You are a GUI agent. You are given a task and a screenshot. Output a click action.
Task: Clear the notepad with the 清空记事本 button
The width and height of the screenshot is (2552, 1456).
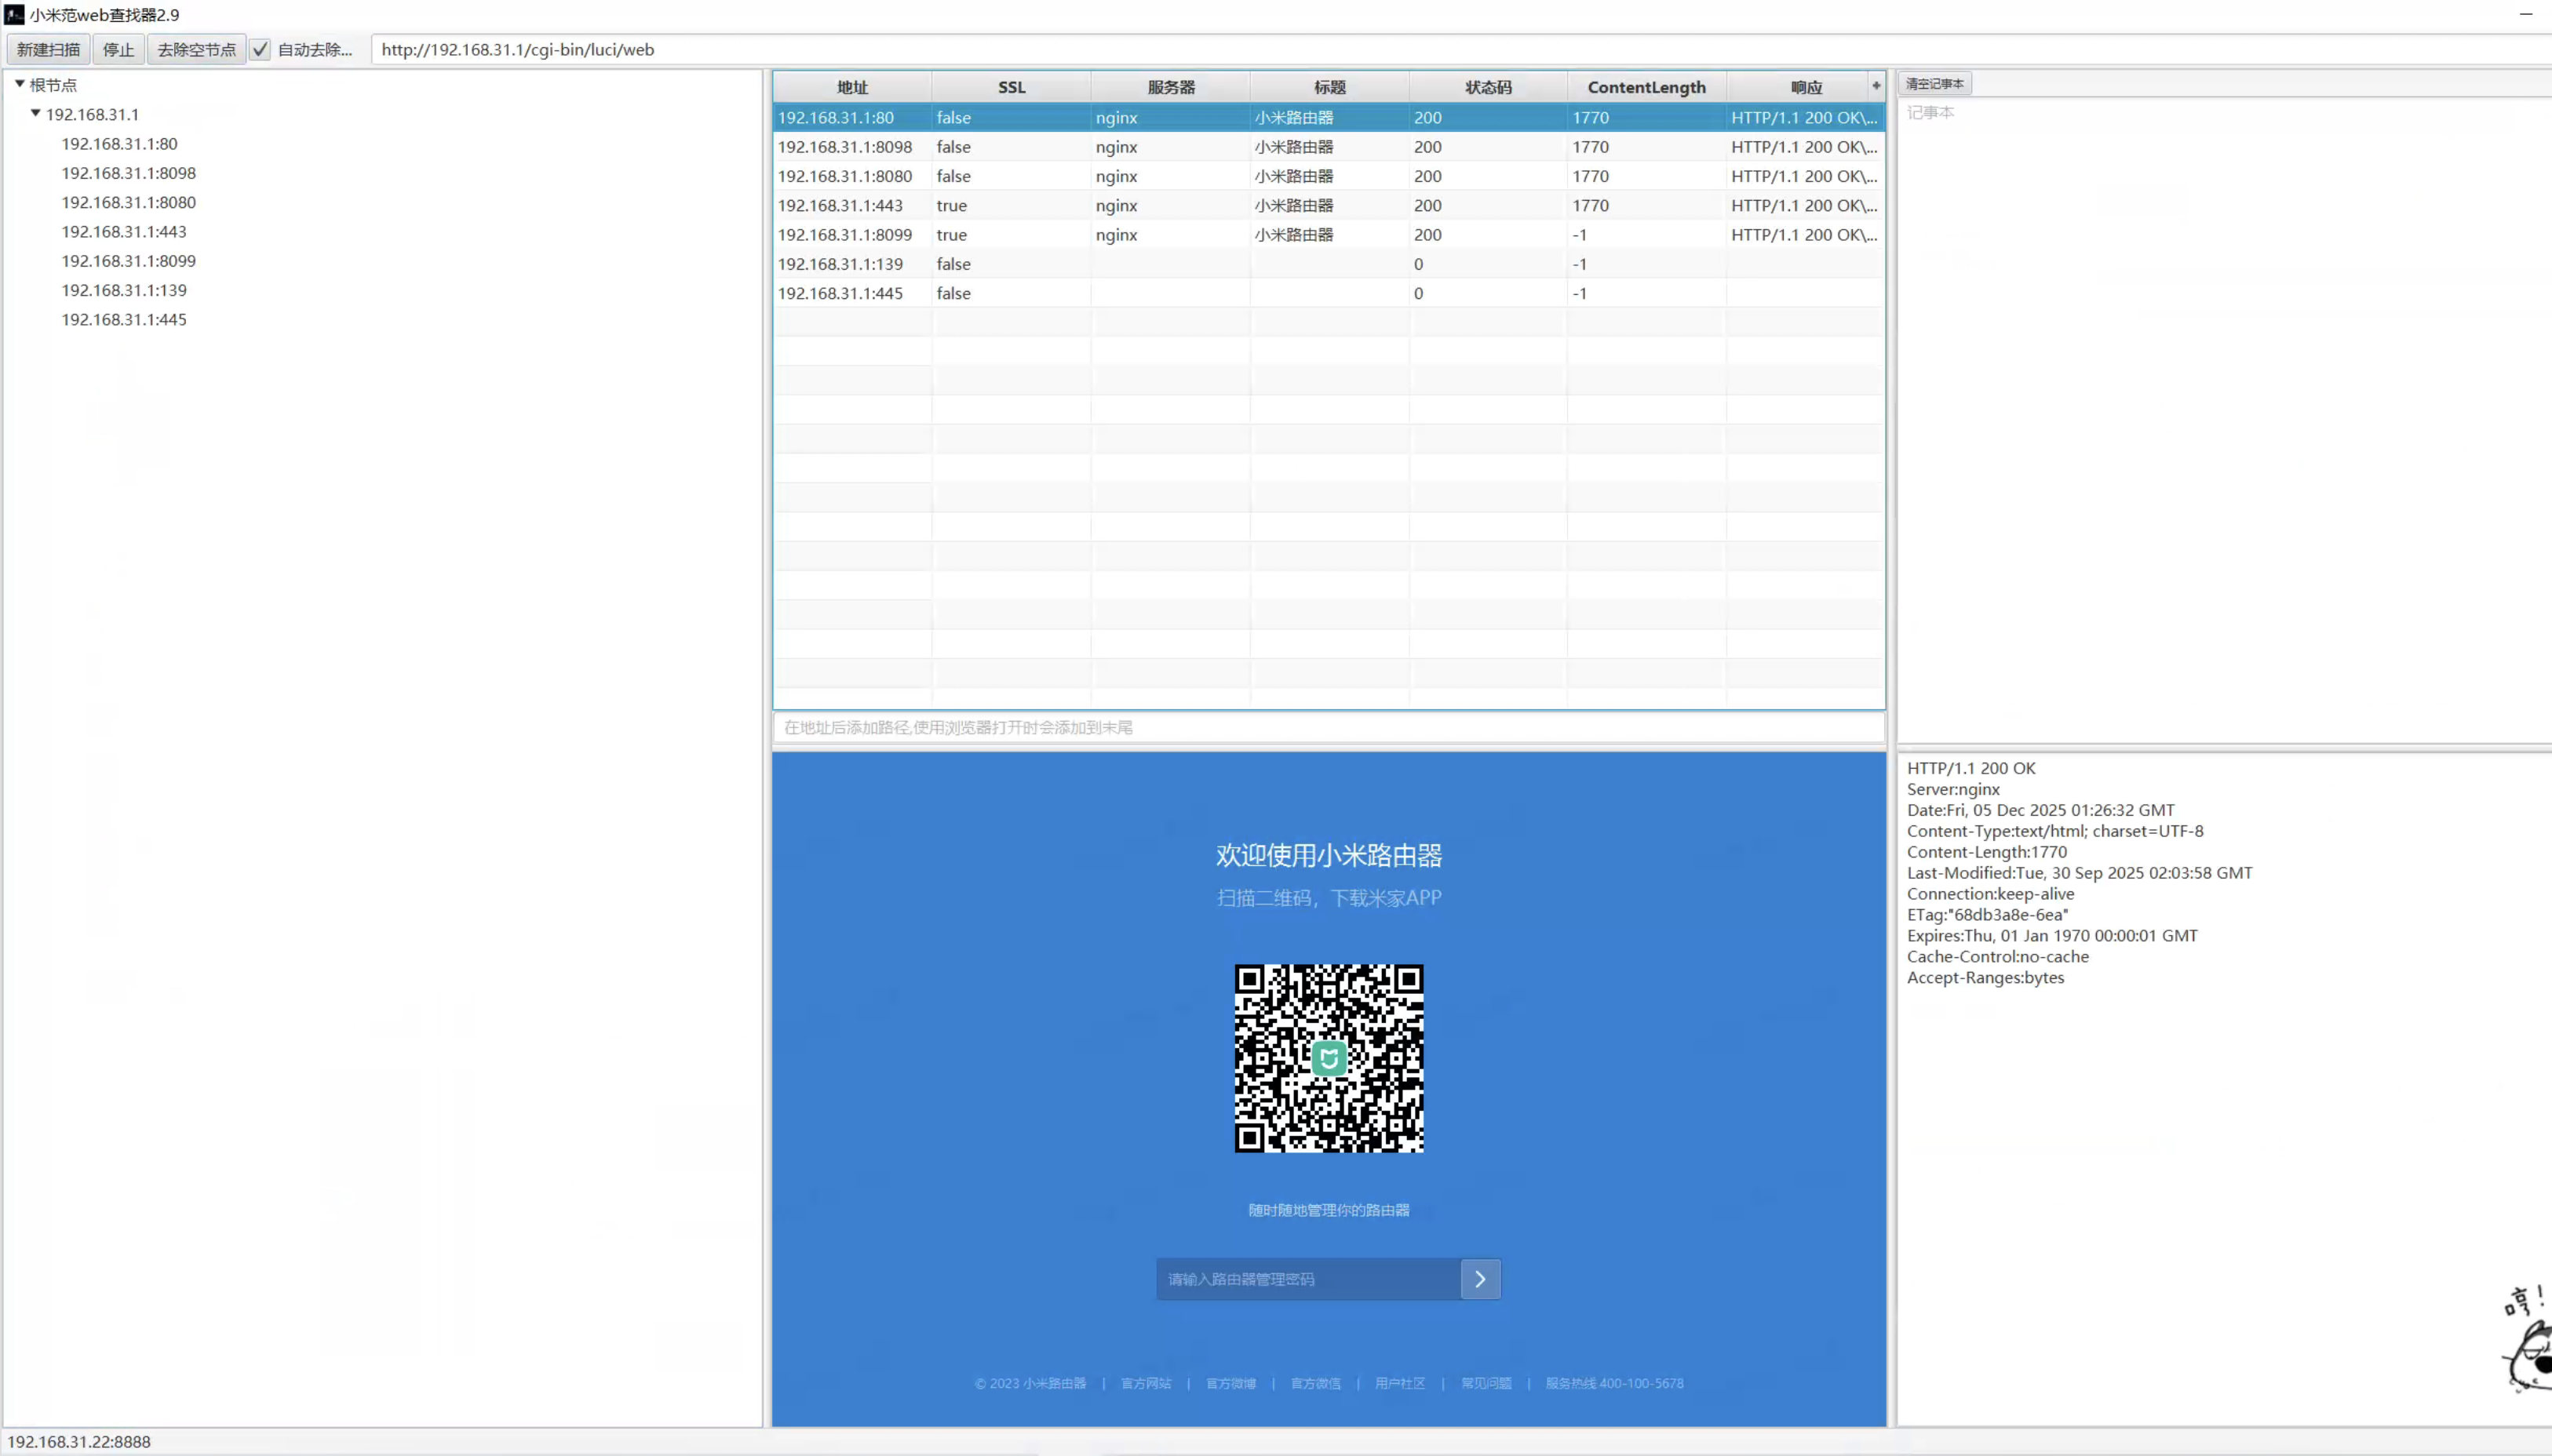[x=1934, y=84]
